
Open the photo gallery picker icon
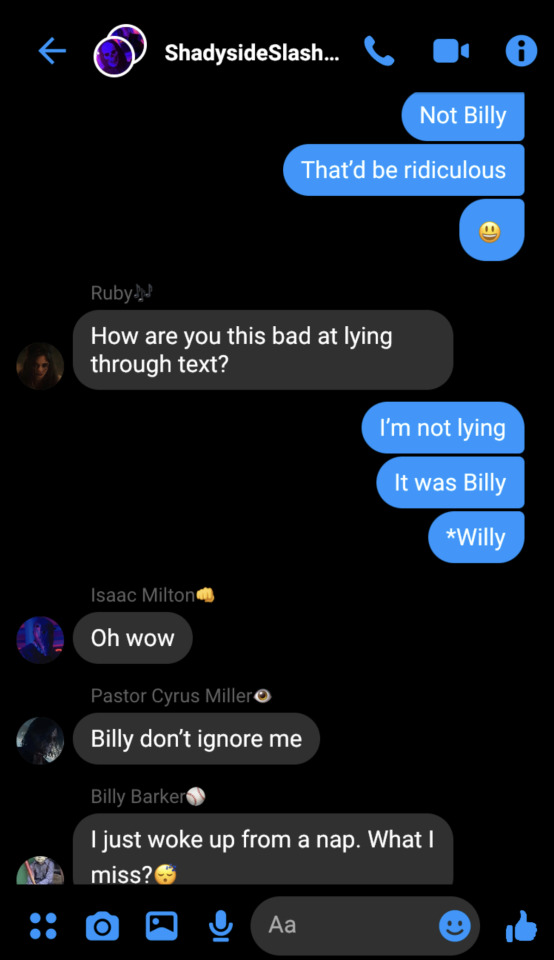click(161, 926)
